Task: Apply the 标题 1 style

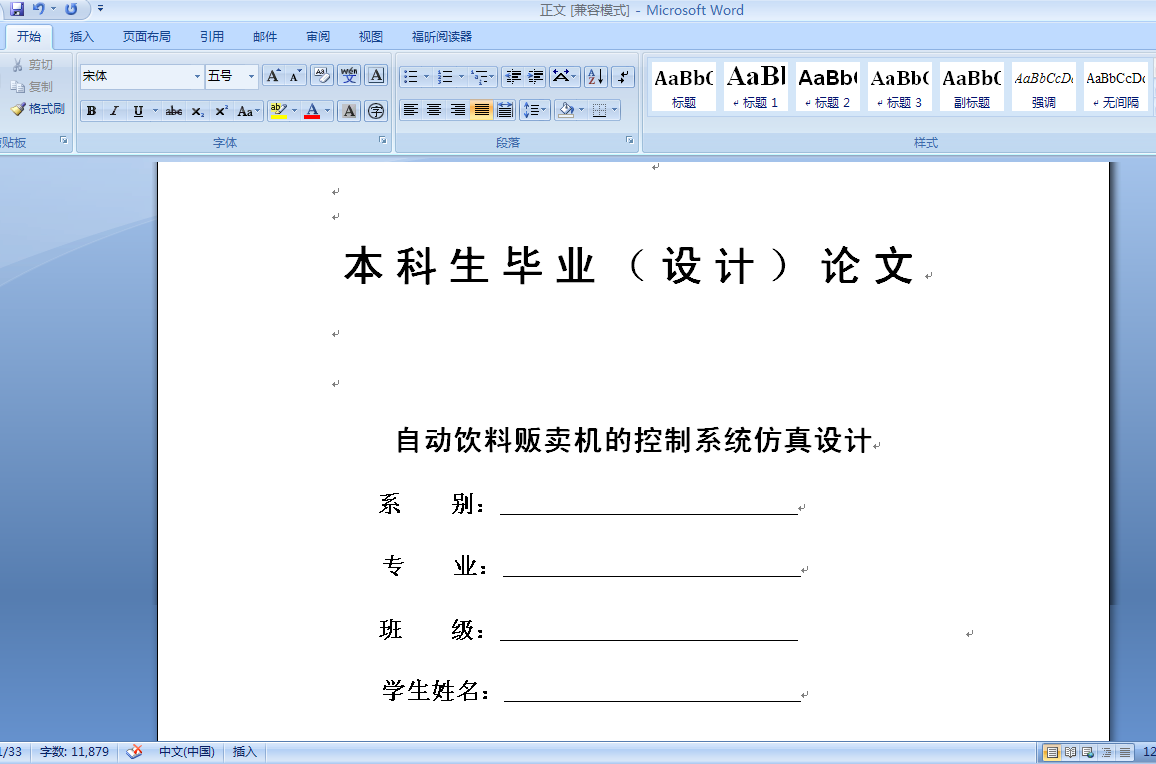Action: coord(756,86)
